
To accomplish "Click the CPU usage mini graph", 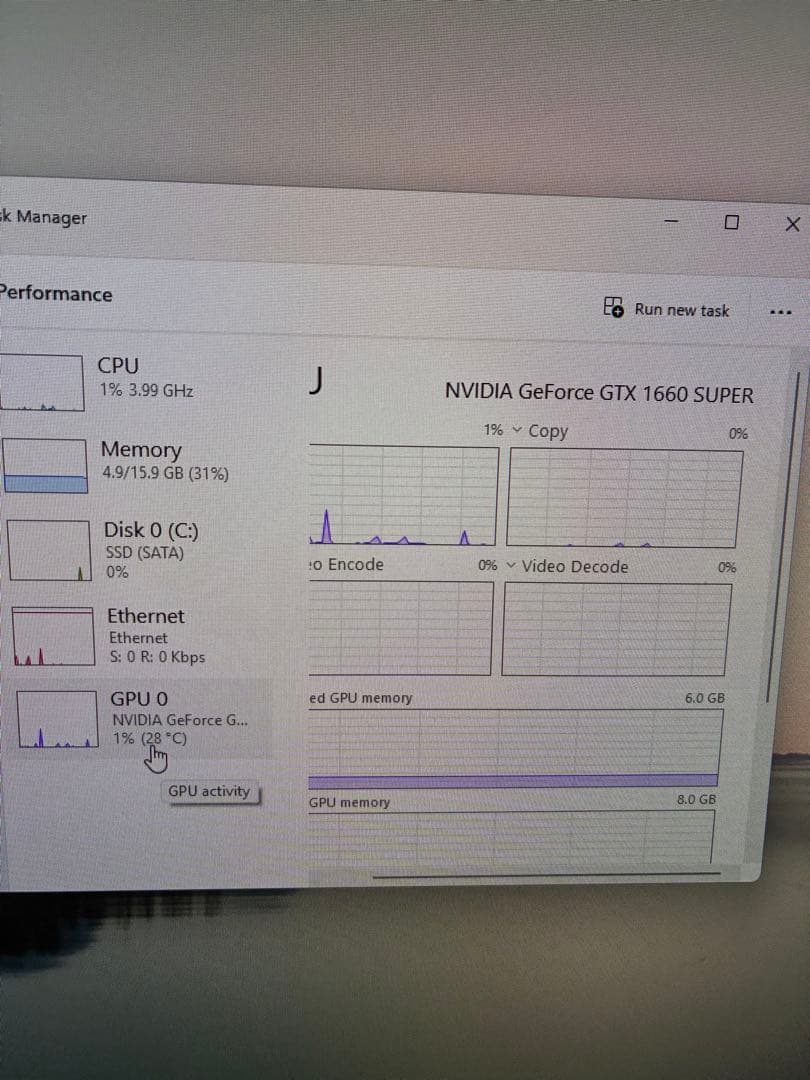I will click(41, 382).
